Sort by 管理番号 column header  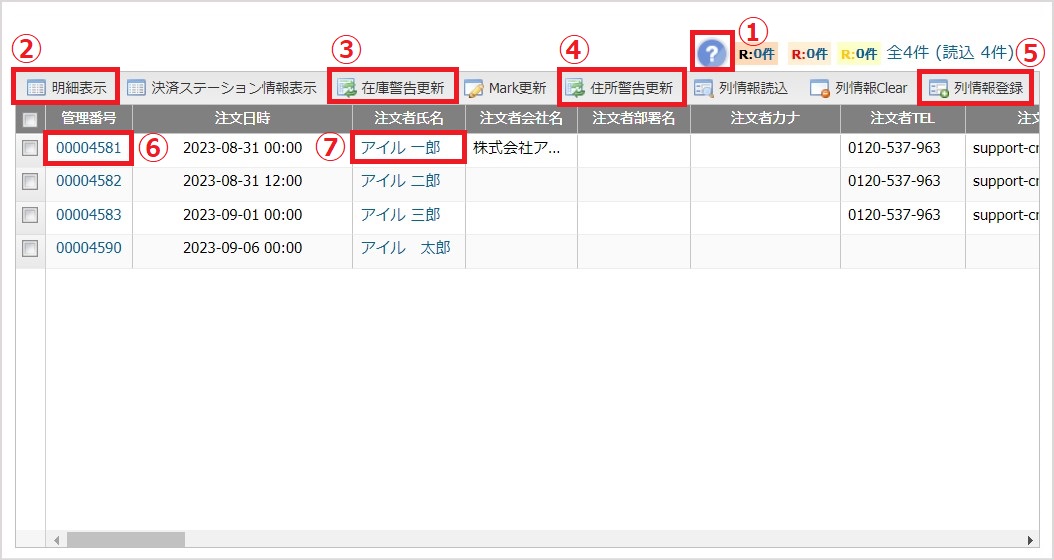(x=89, y=119)
